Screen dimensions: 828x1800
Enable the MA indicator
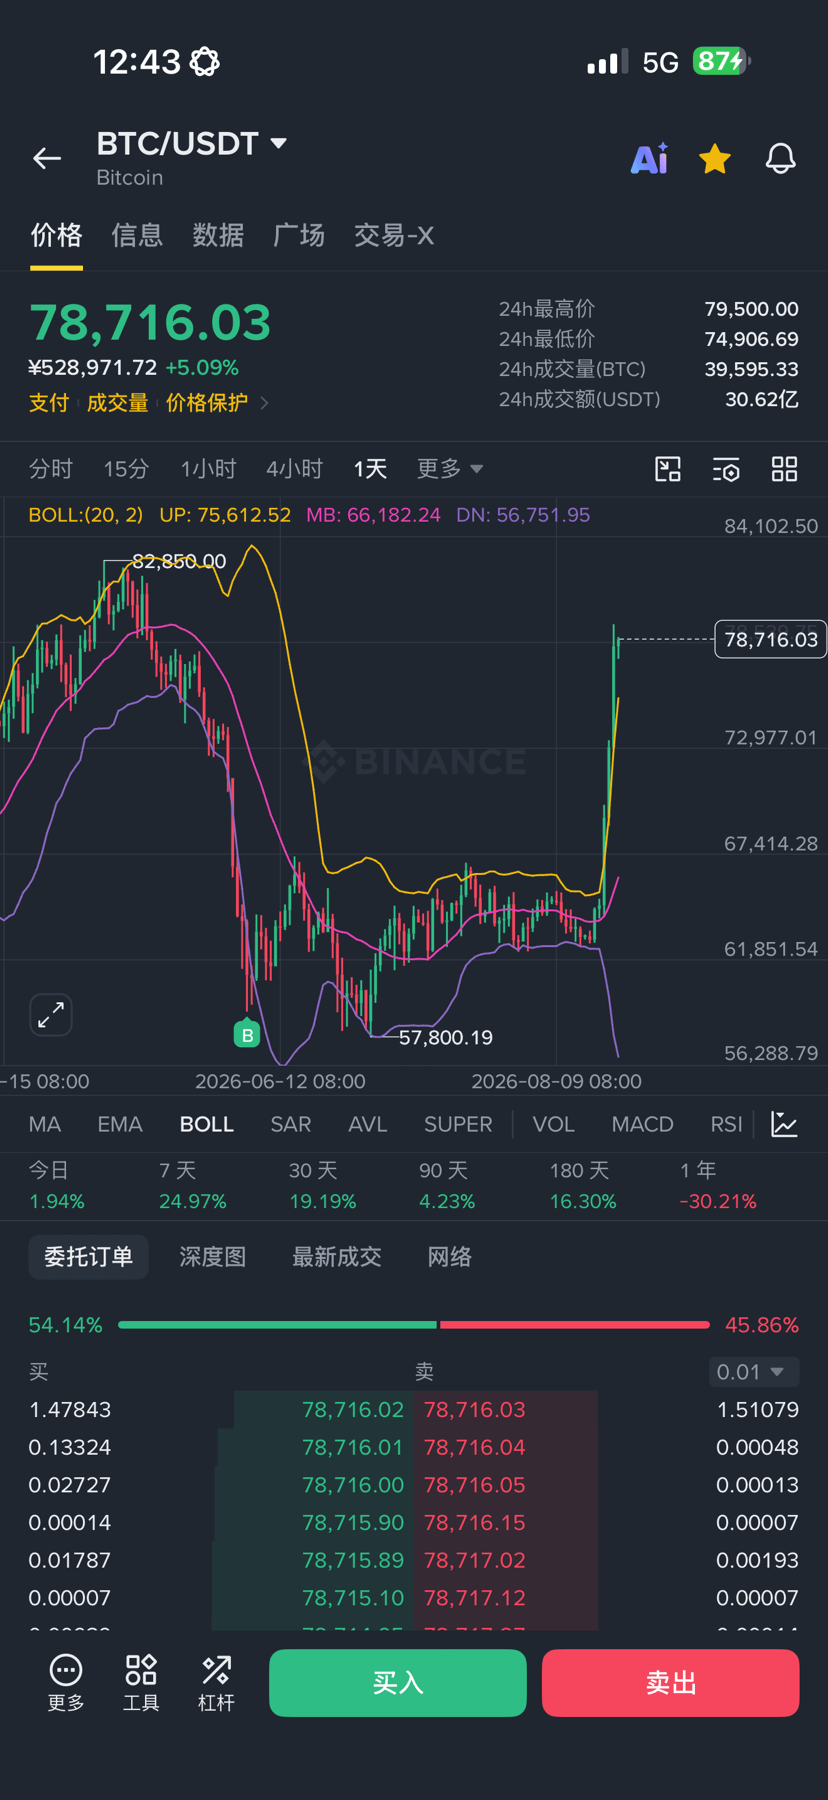[x=45, y=1124]
